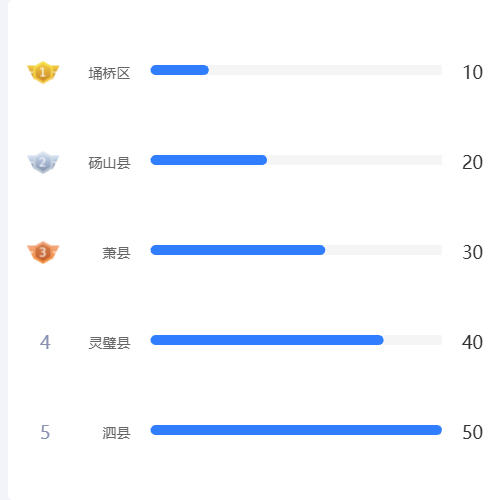The width and height of the screenshot is (500, 500).
Task: Click the blue progress bar for 埇桥区
Action: [x=180, y=70]
